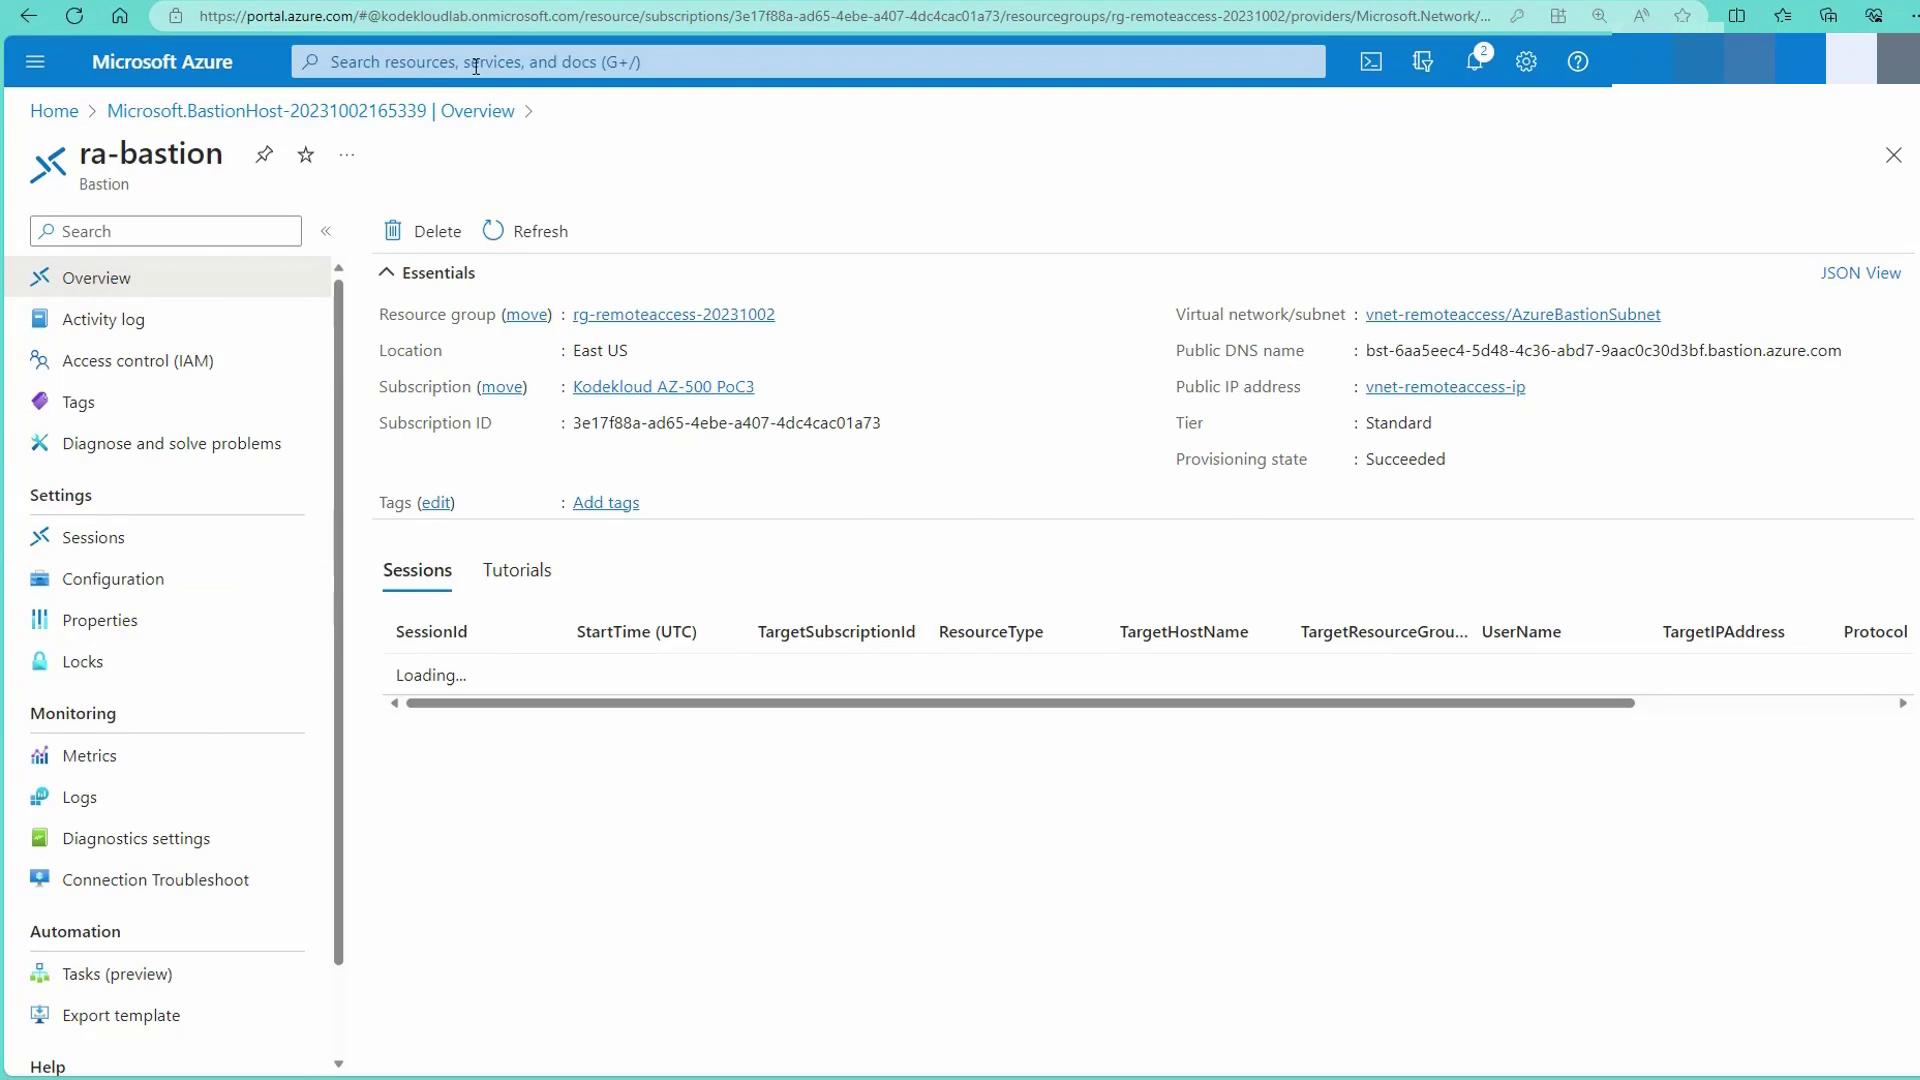This screenshot has width=1920, height=1080.
Task: Focus the global search resources box
Action: pyautogui.click(x=808, y=62)
